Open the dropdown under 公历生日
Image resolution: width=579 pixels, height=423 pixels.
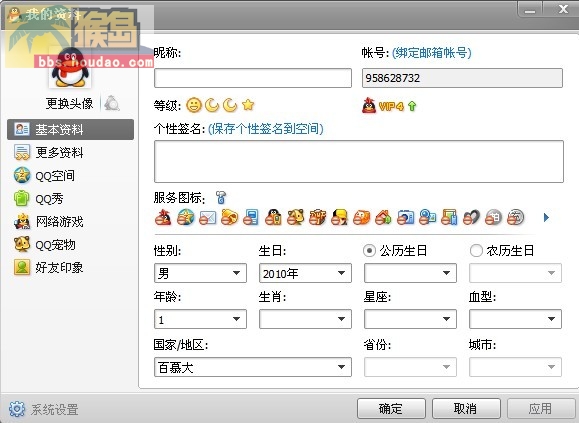pyautogui.click(x=410, y=273)
